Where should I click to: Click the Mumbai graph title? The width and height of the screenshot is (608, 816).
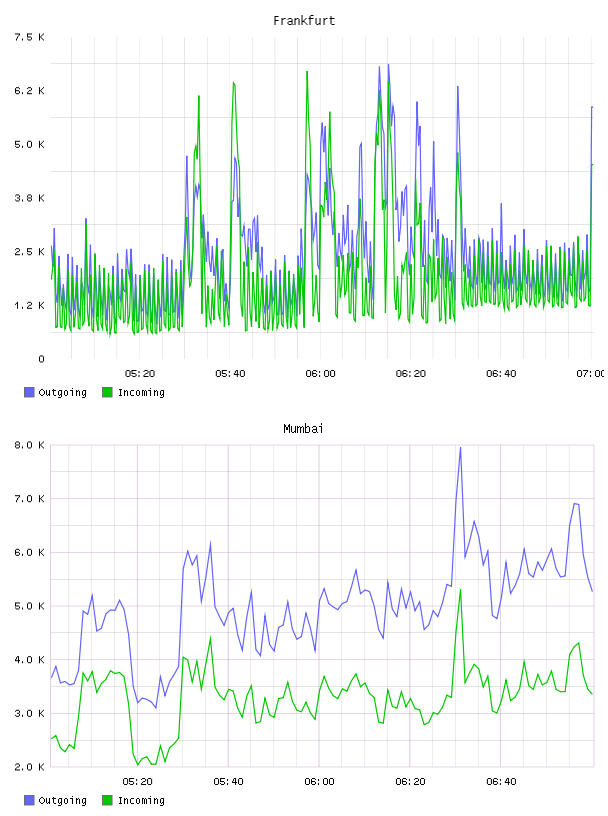(x=303, y=429)
